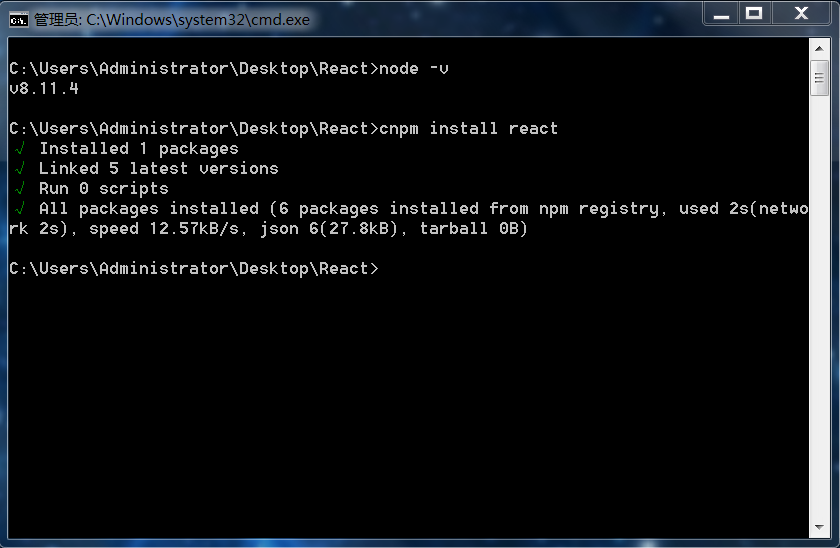840x548 pixels.
Task: Close the command prompt window
Action: pos(801,13)
